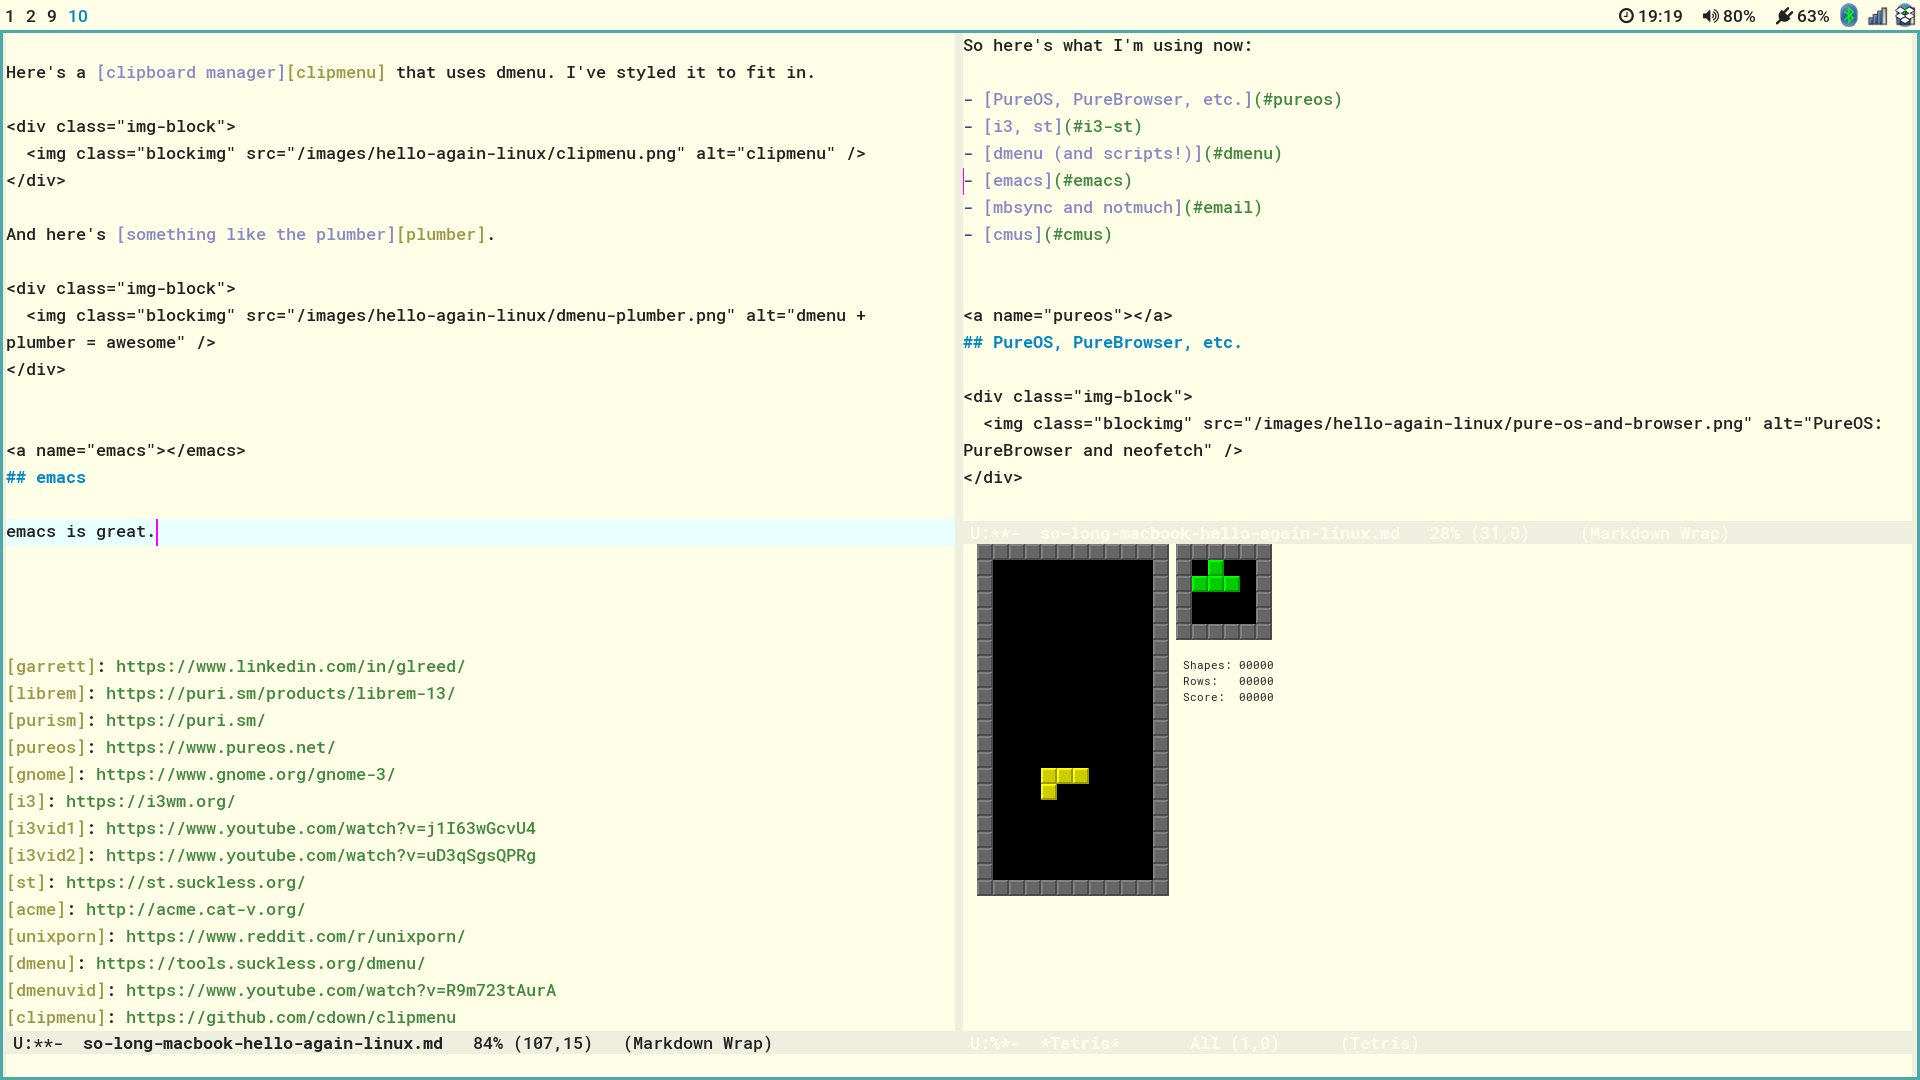
Task: Click the Bluetooth icon in the system tray
Action: (x=1848, y=16)
